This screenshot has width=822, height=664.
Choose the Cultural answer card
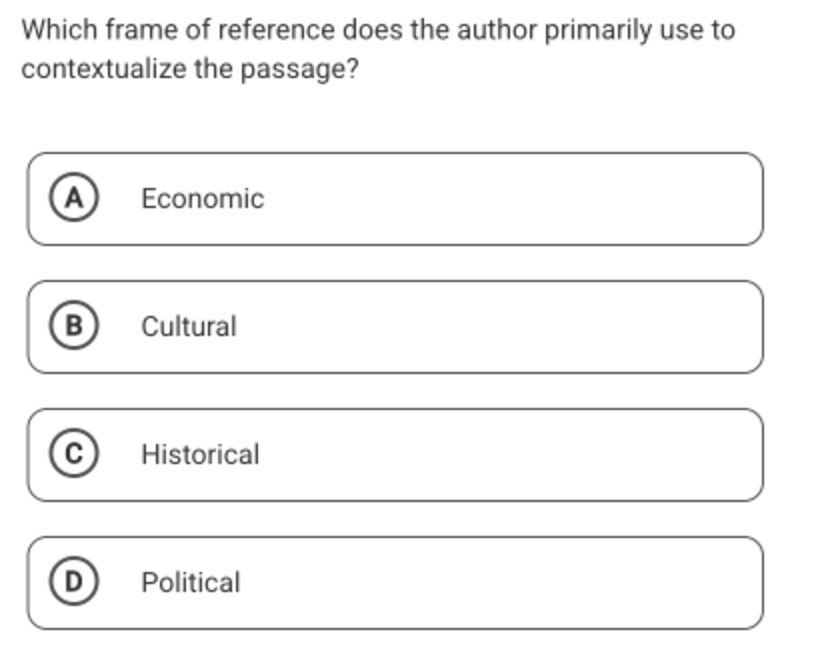(x=395, y=327)
